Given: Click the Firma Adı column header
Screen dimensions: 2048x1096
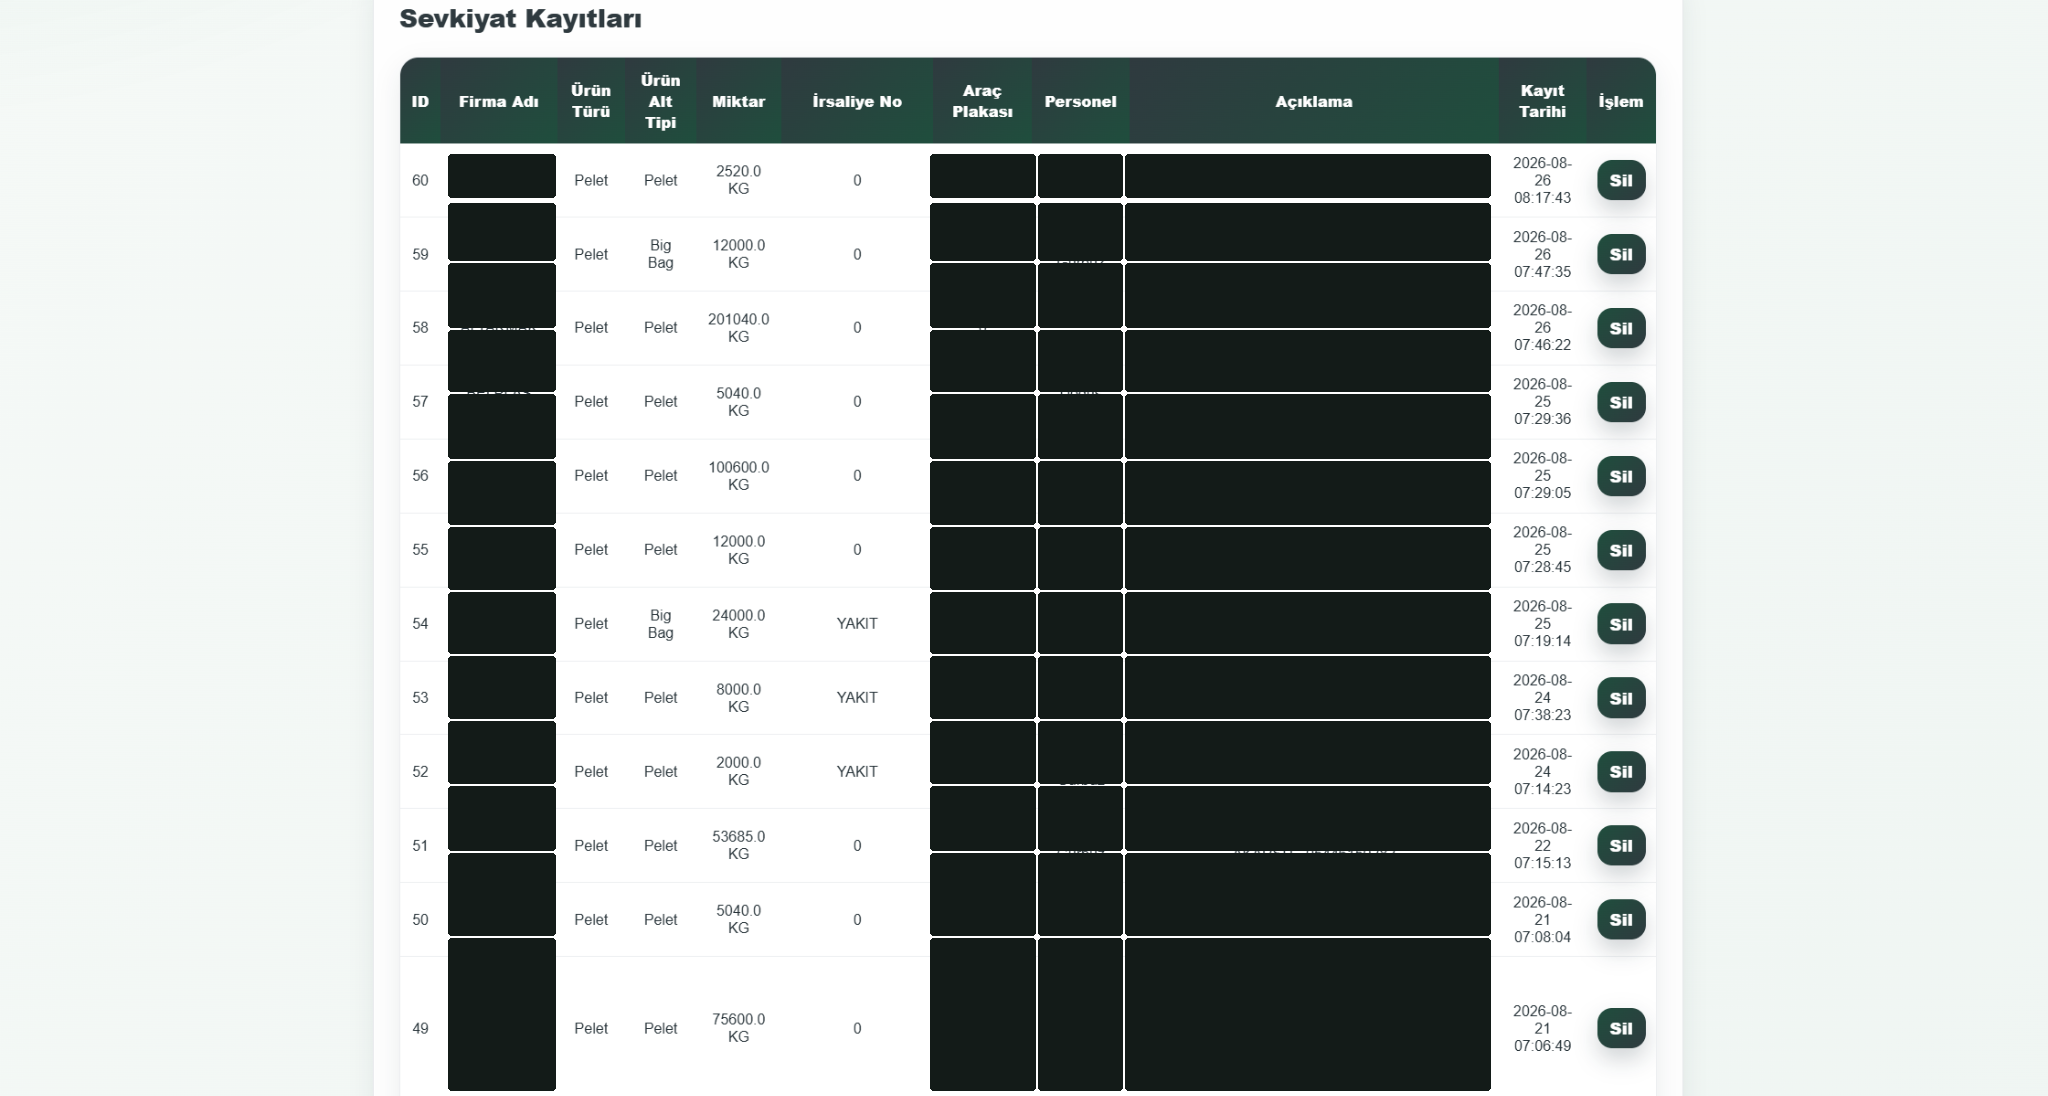Looking at the screenshot, I should tap(498, 101).
